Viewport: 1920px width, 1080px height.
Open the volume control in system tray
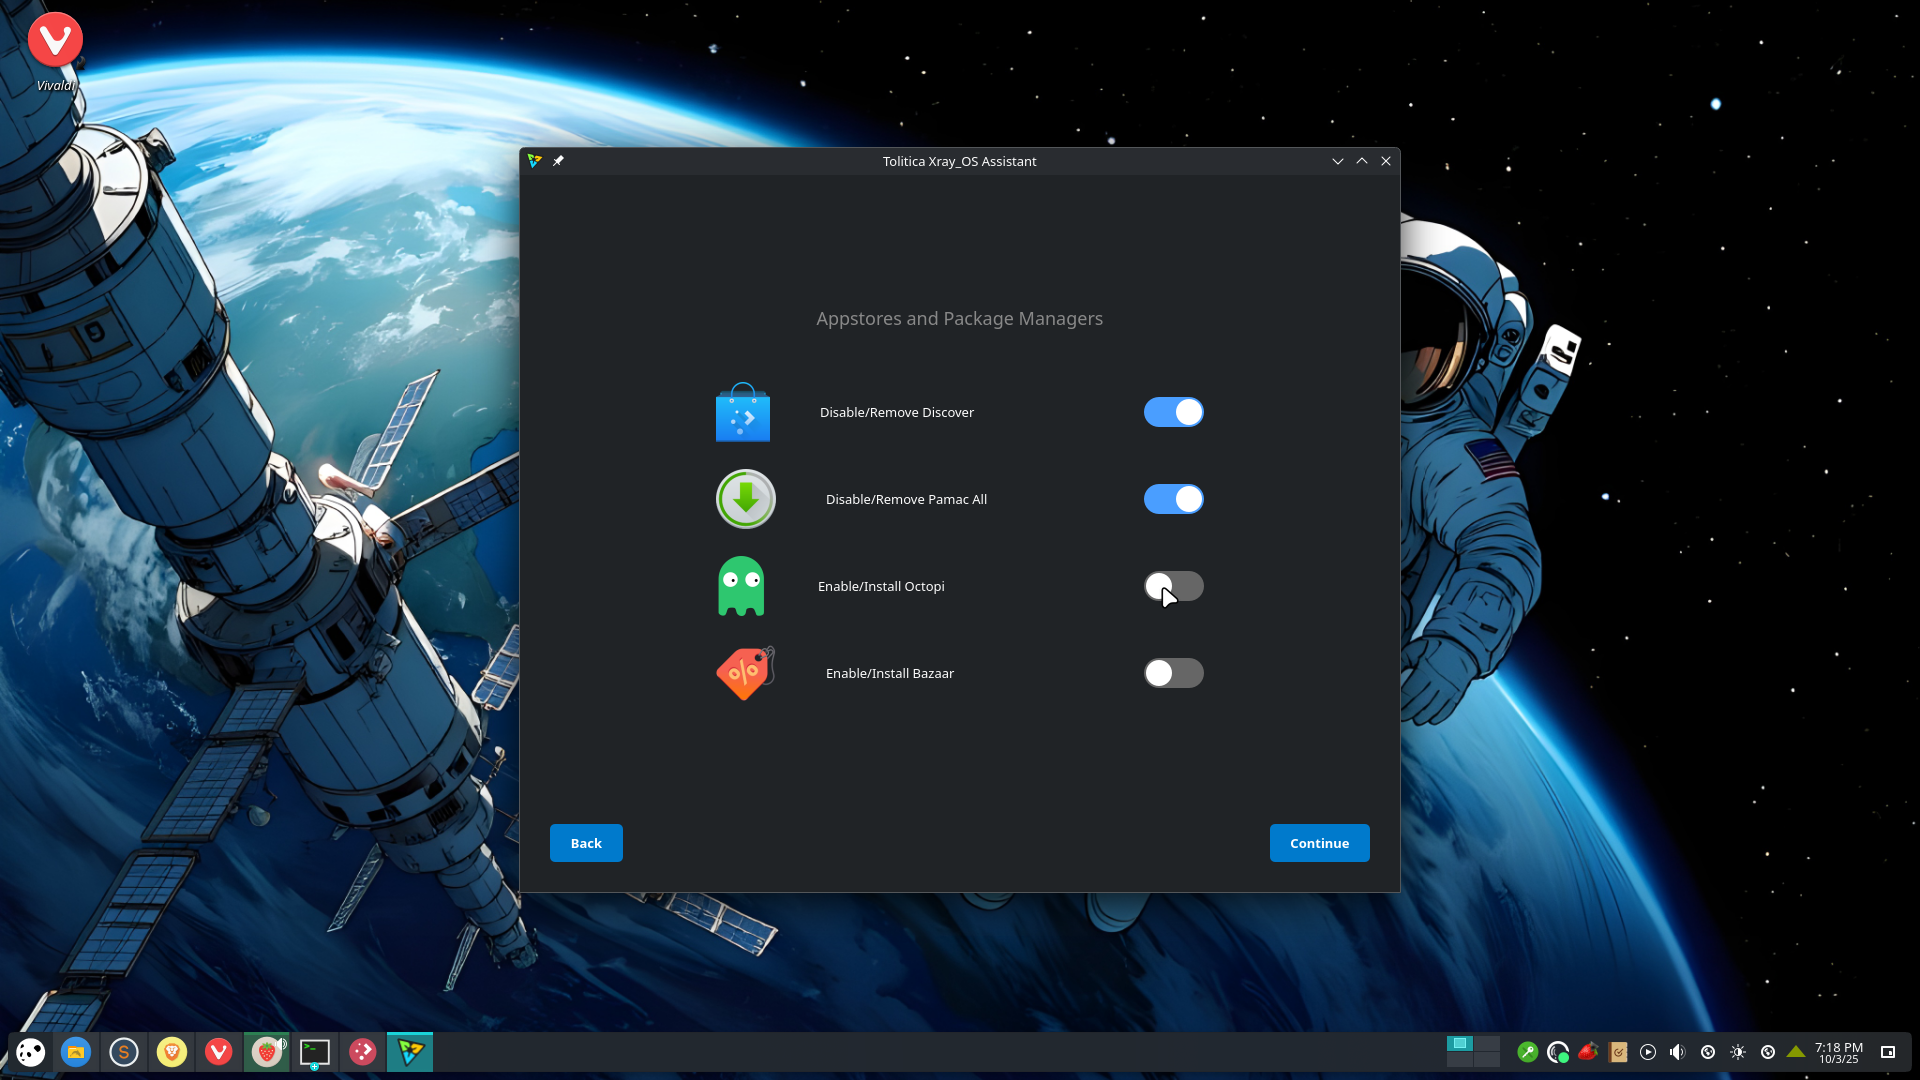1677,1052
